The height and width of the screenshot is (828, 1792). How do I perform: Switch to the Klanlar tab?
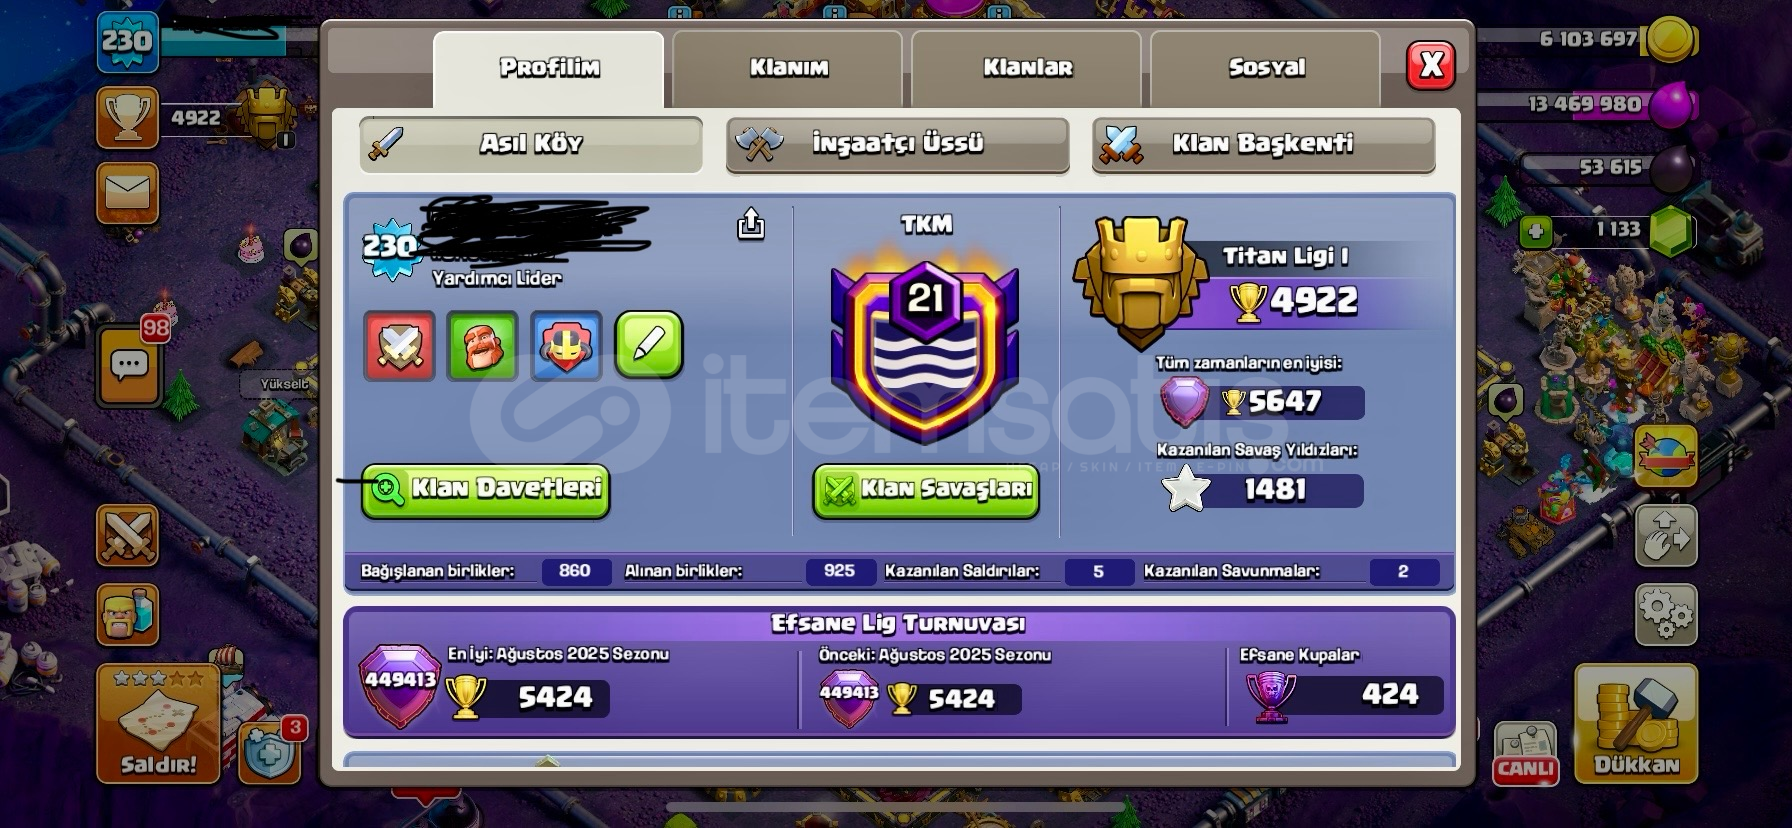(x=1027, y=68)
